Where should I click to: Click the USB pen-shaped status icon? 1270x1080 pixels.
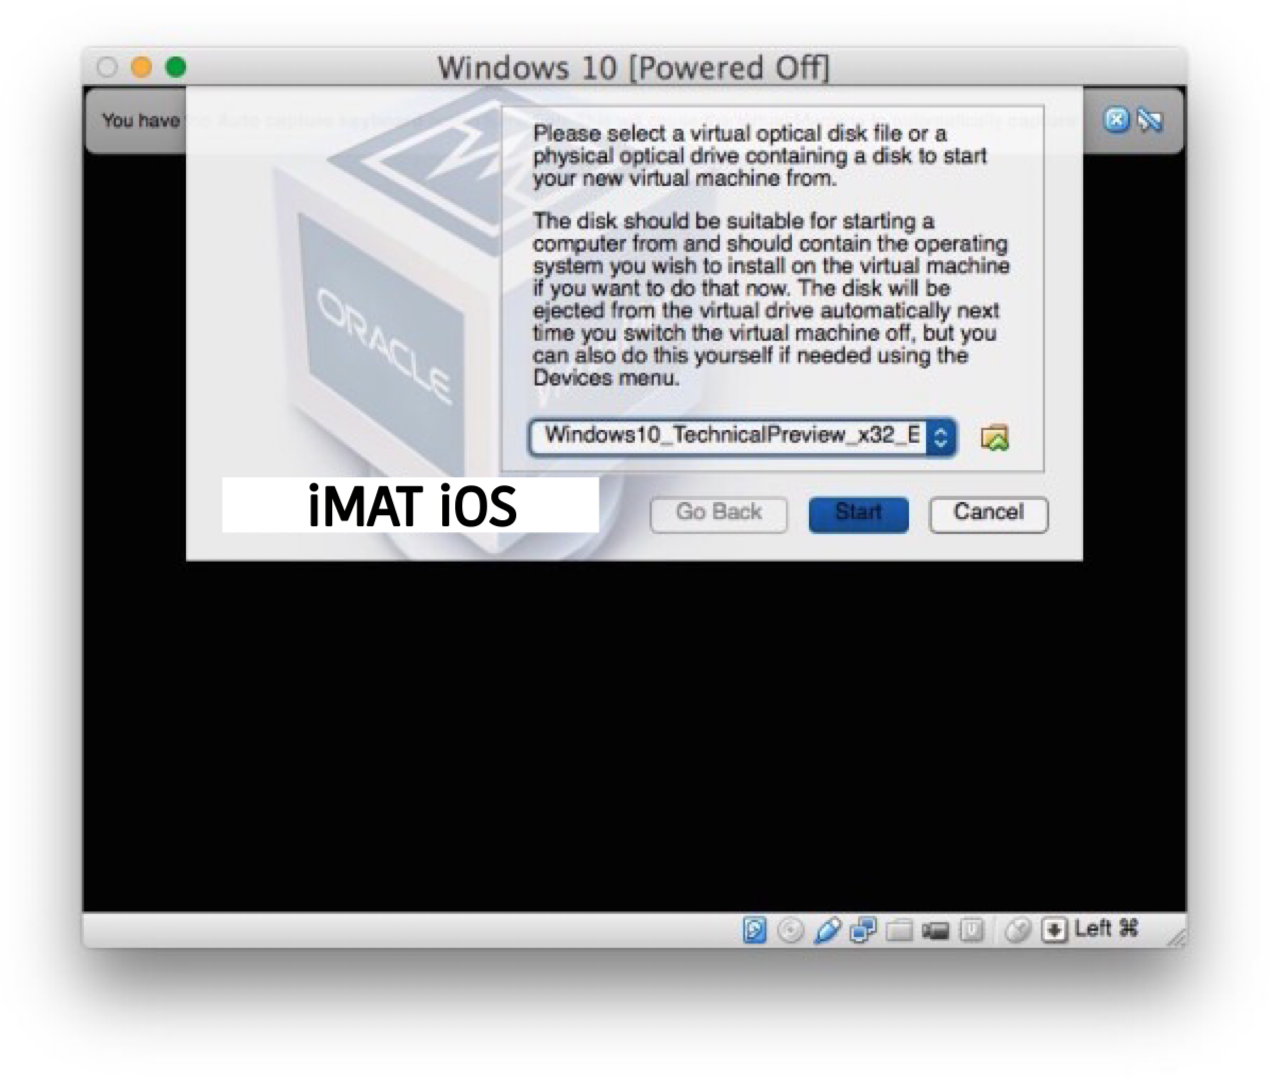(827, 931)
